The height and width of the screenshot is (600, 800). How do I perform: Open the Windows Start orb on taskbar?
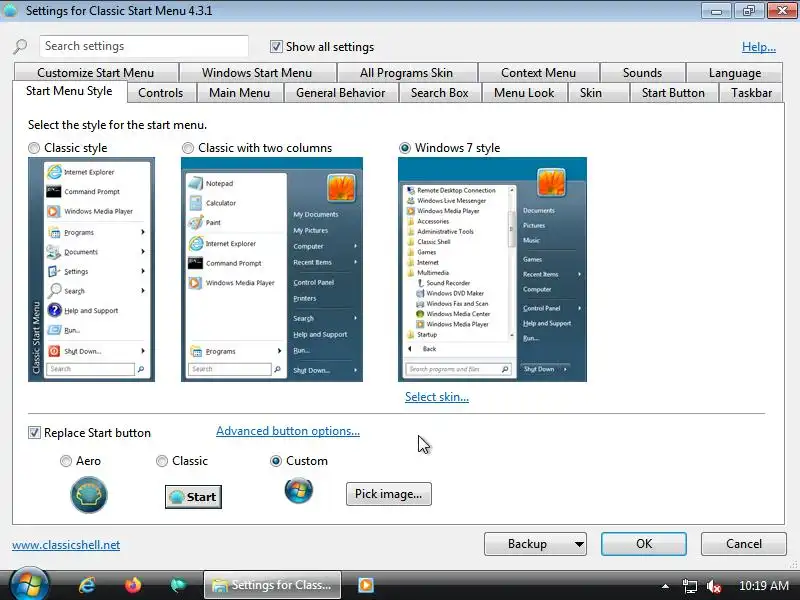(29, 584)
